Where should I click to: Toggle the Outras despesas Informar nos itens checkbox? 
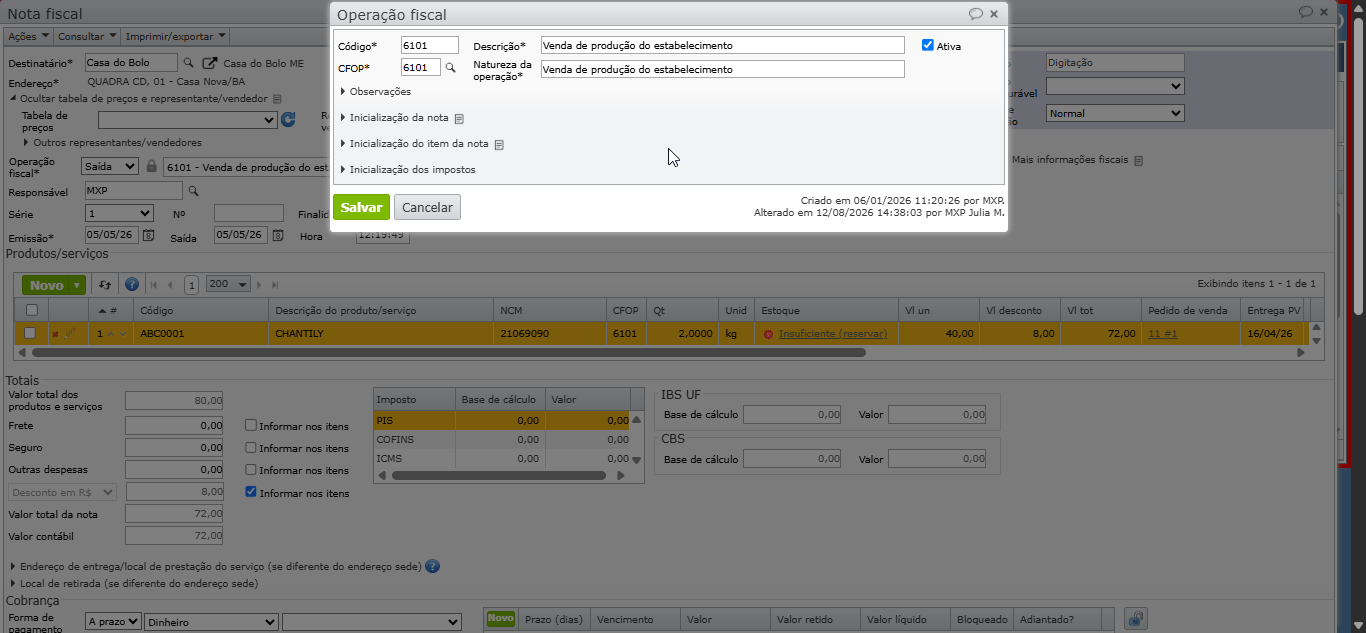point(251,470)
